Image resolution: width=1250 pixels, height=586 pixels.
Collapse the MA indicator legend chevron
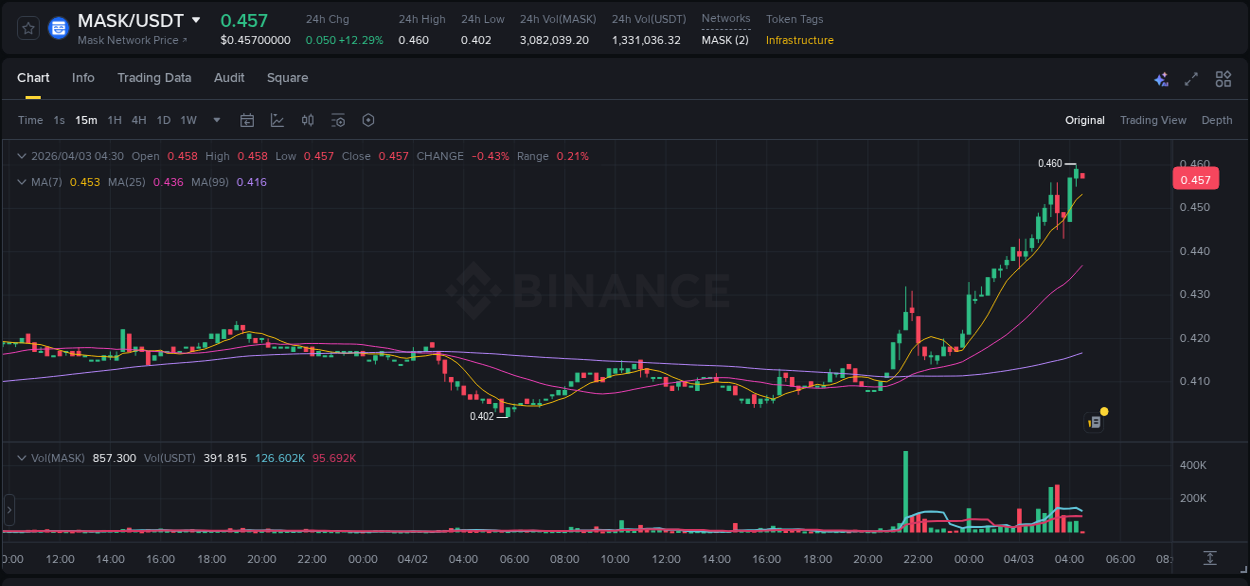22,182
